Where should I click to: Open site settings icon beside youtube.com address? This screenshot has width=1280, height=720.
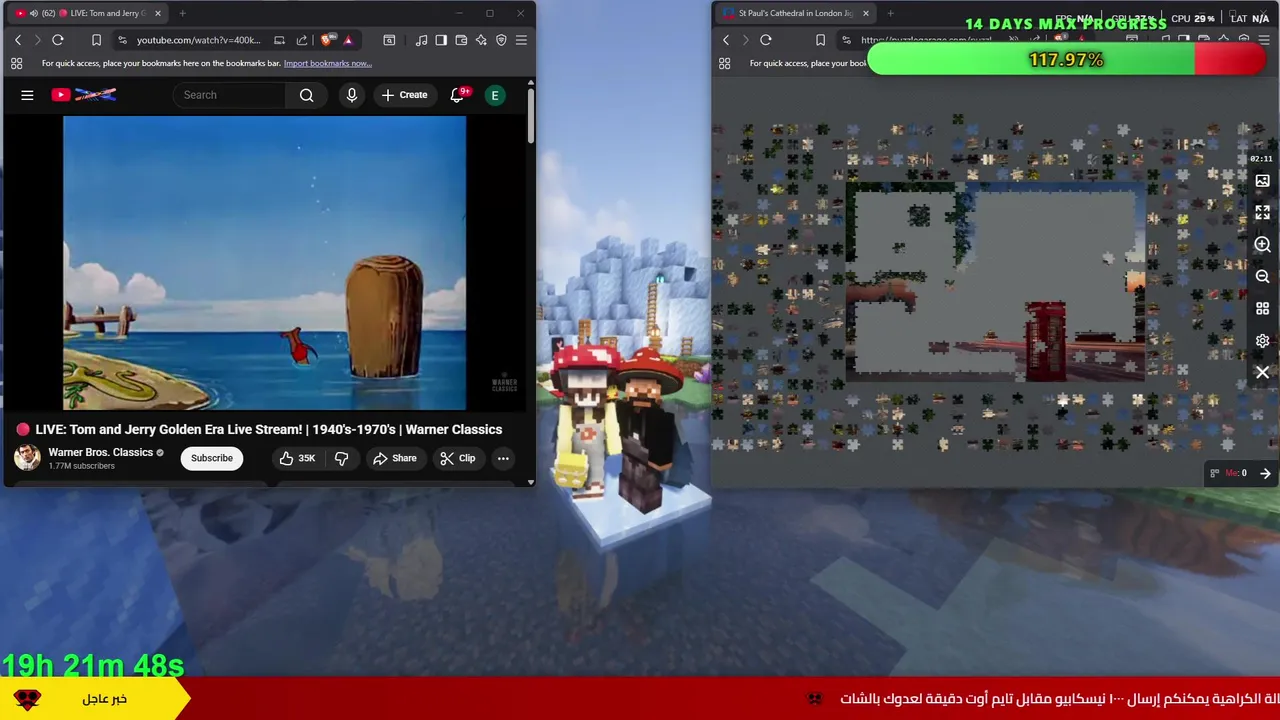122,40
